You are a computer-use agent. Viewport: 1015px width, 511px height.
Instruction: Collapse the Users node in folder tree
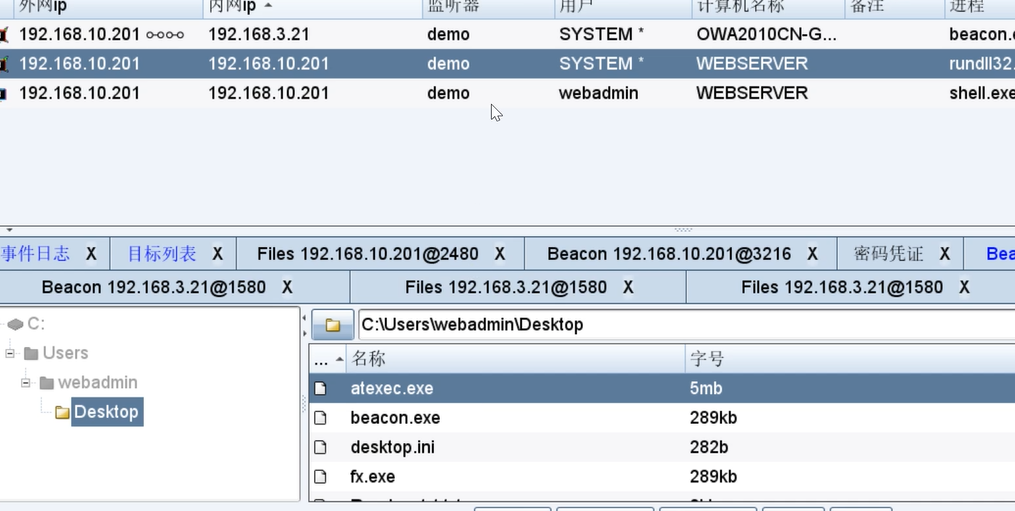pyautogui.click(x=10, y=353)
